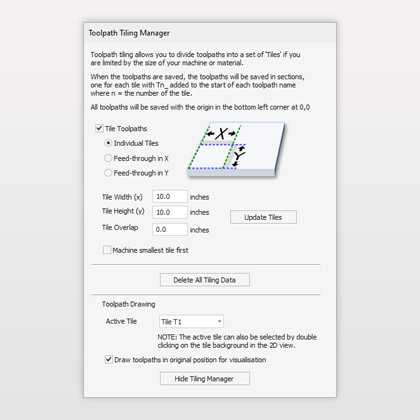Click the Tile Height (y) input field

tap(170, 212)
